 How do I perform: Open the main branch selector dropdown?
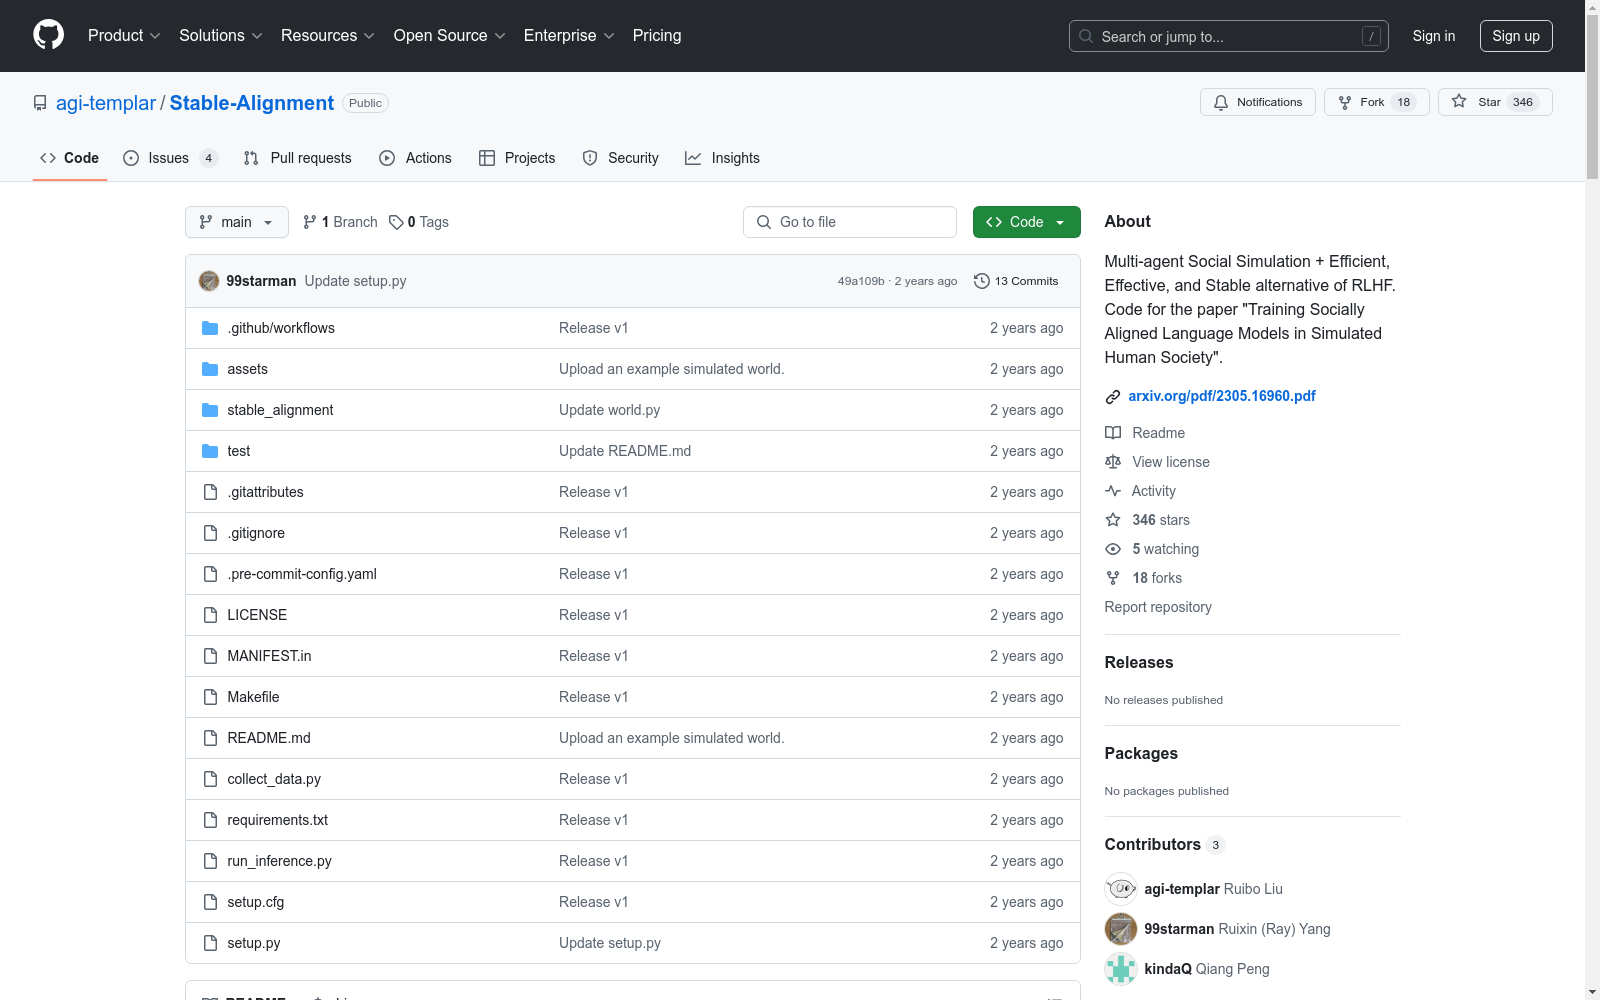237,222
